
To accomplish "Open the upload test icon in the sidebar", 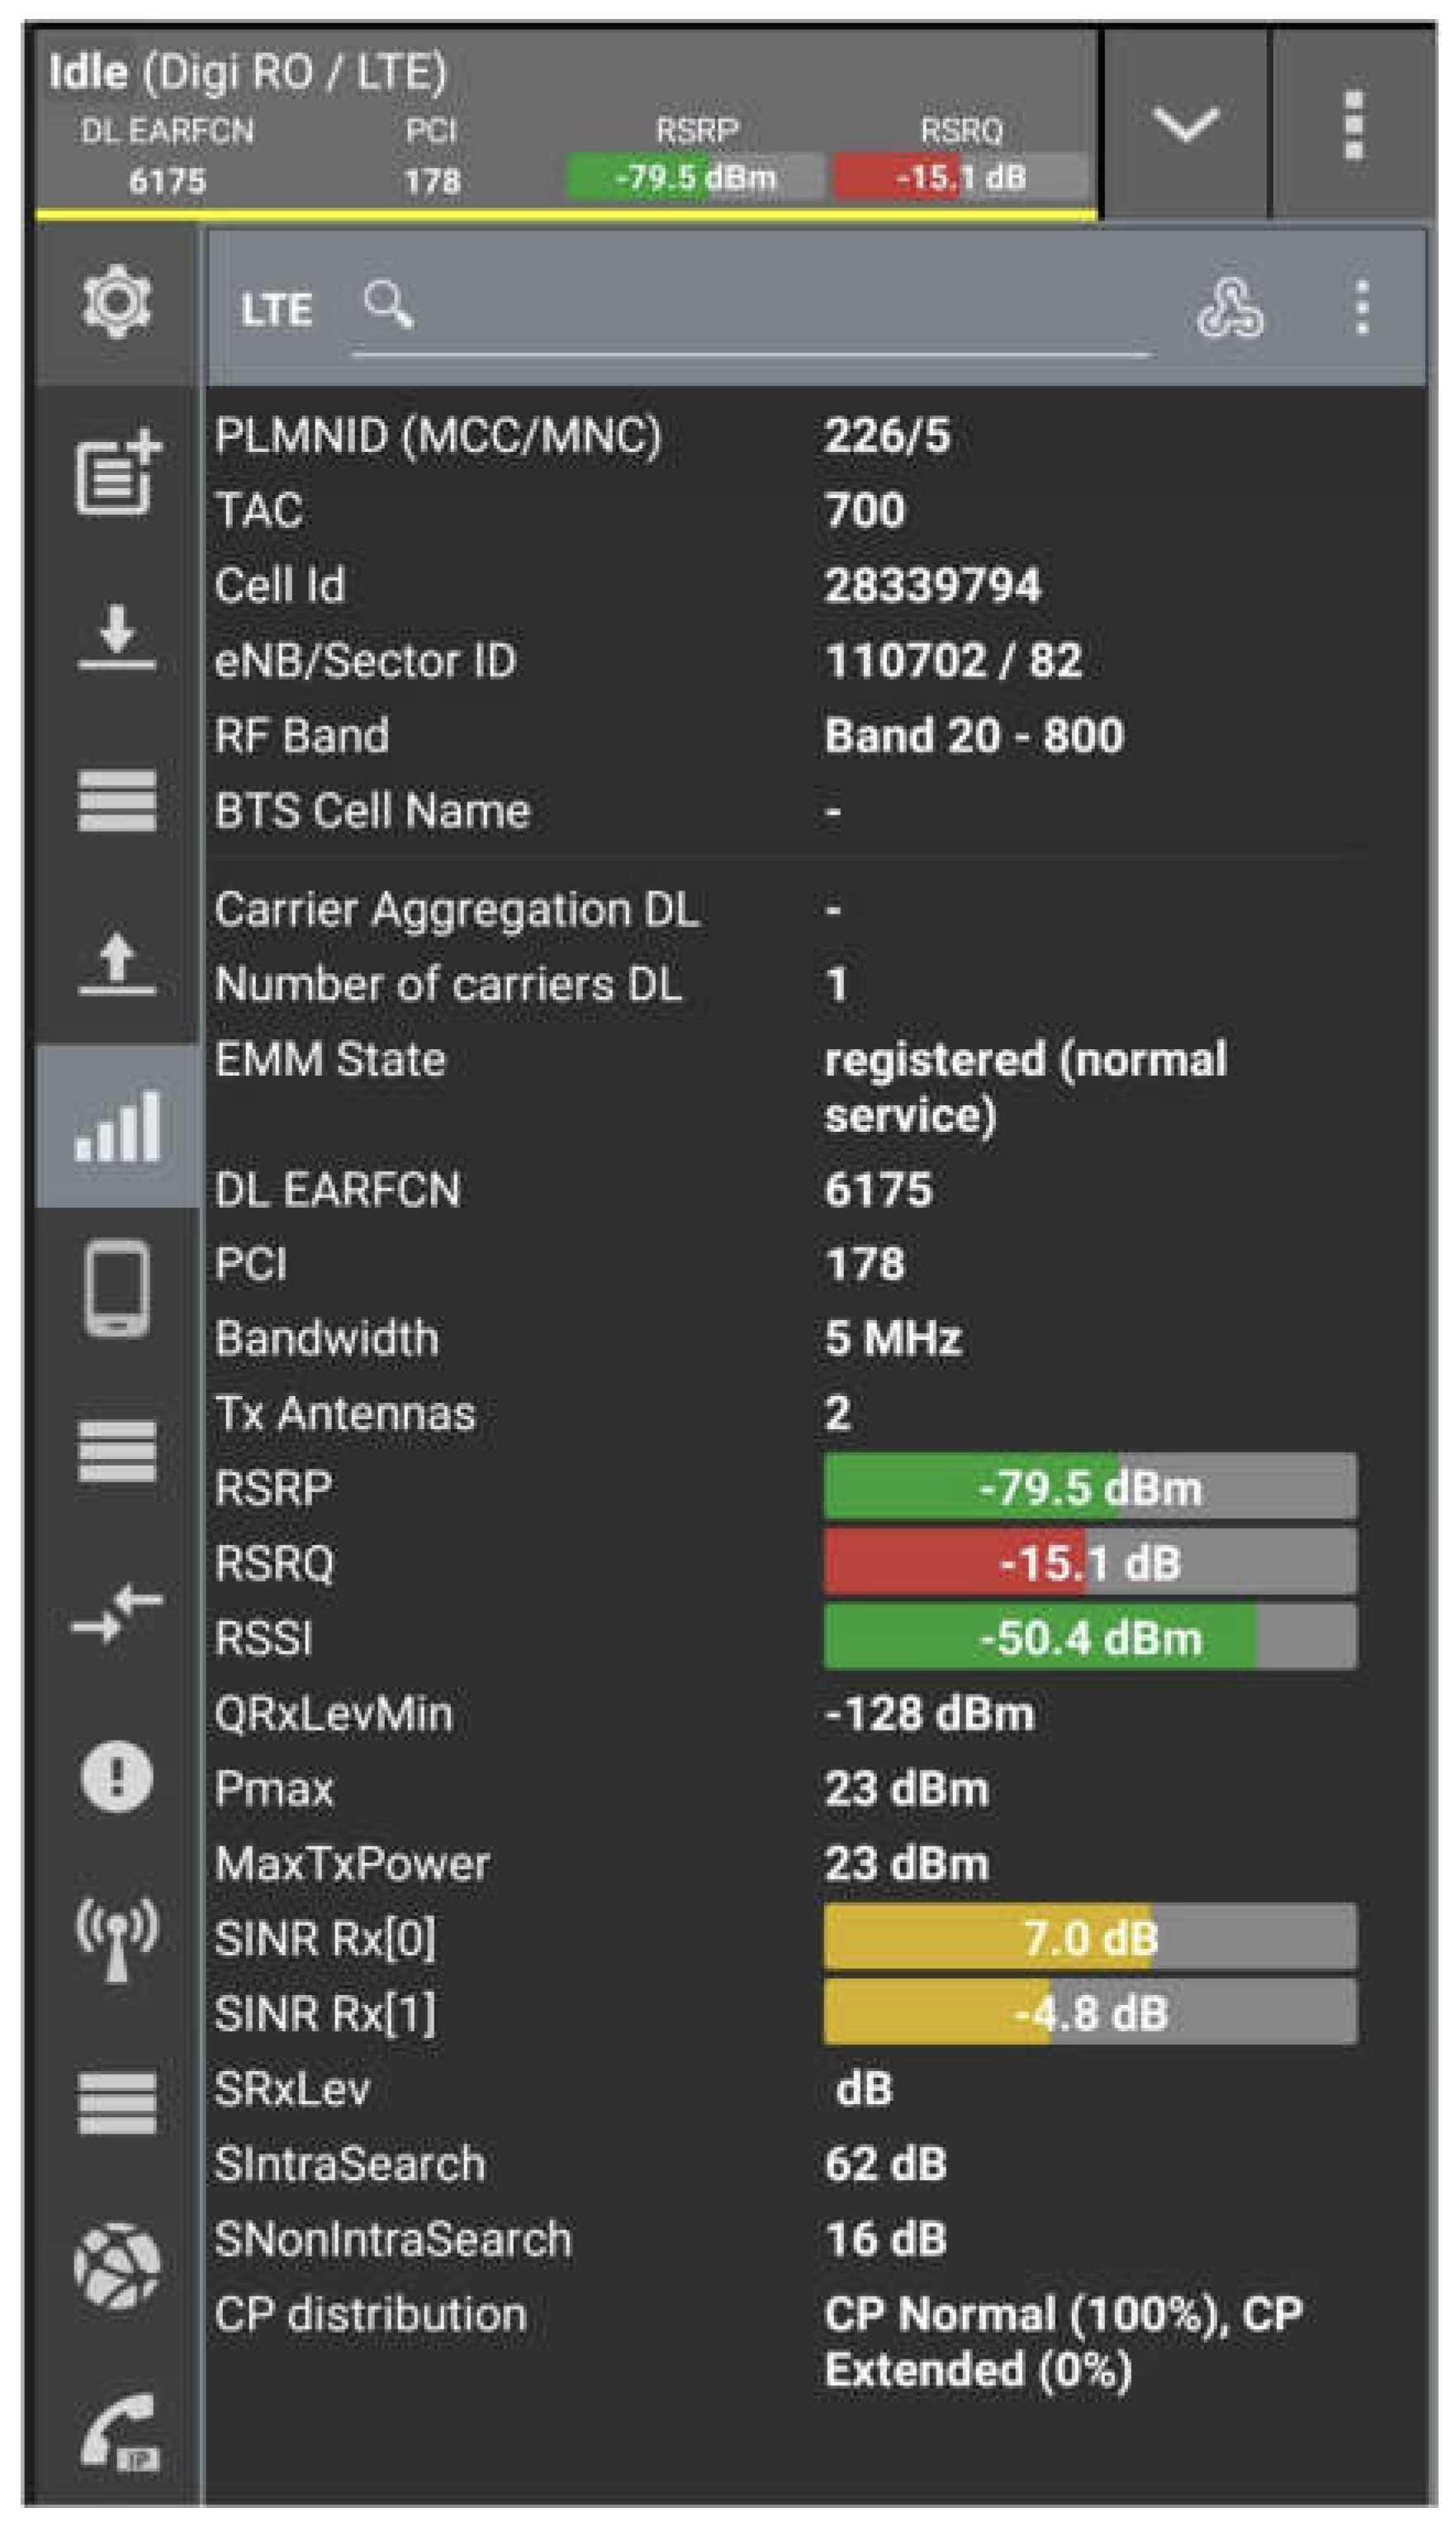I will pyautogui.click(x=117, y=963).
